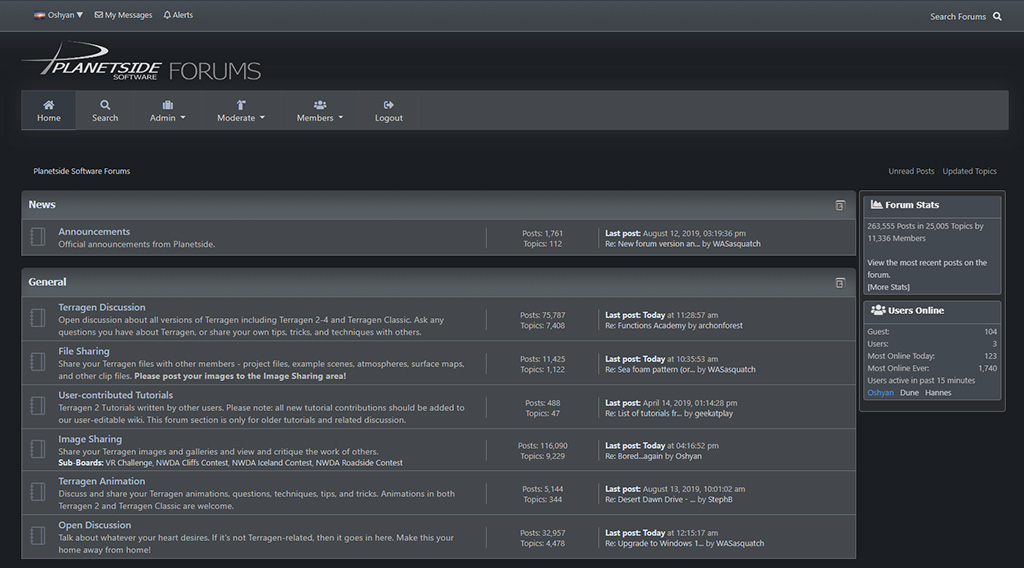Open the Open Discussion board

tap(95, 525)
